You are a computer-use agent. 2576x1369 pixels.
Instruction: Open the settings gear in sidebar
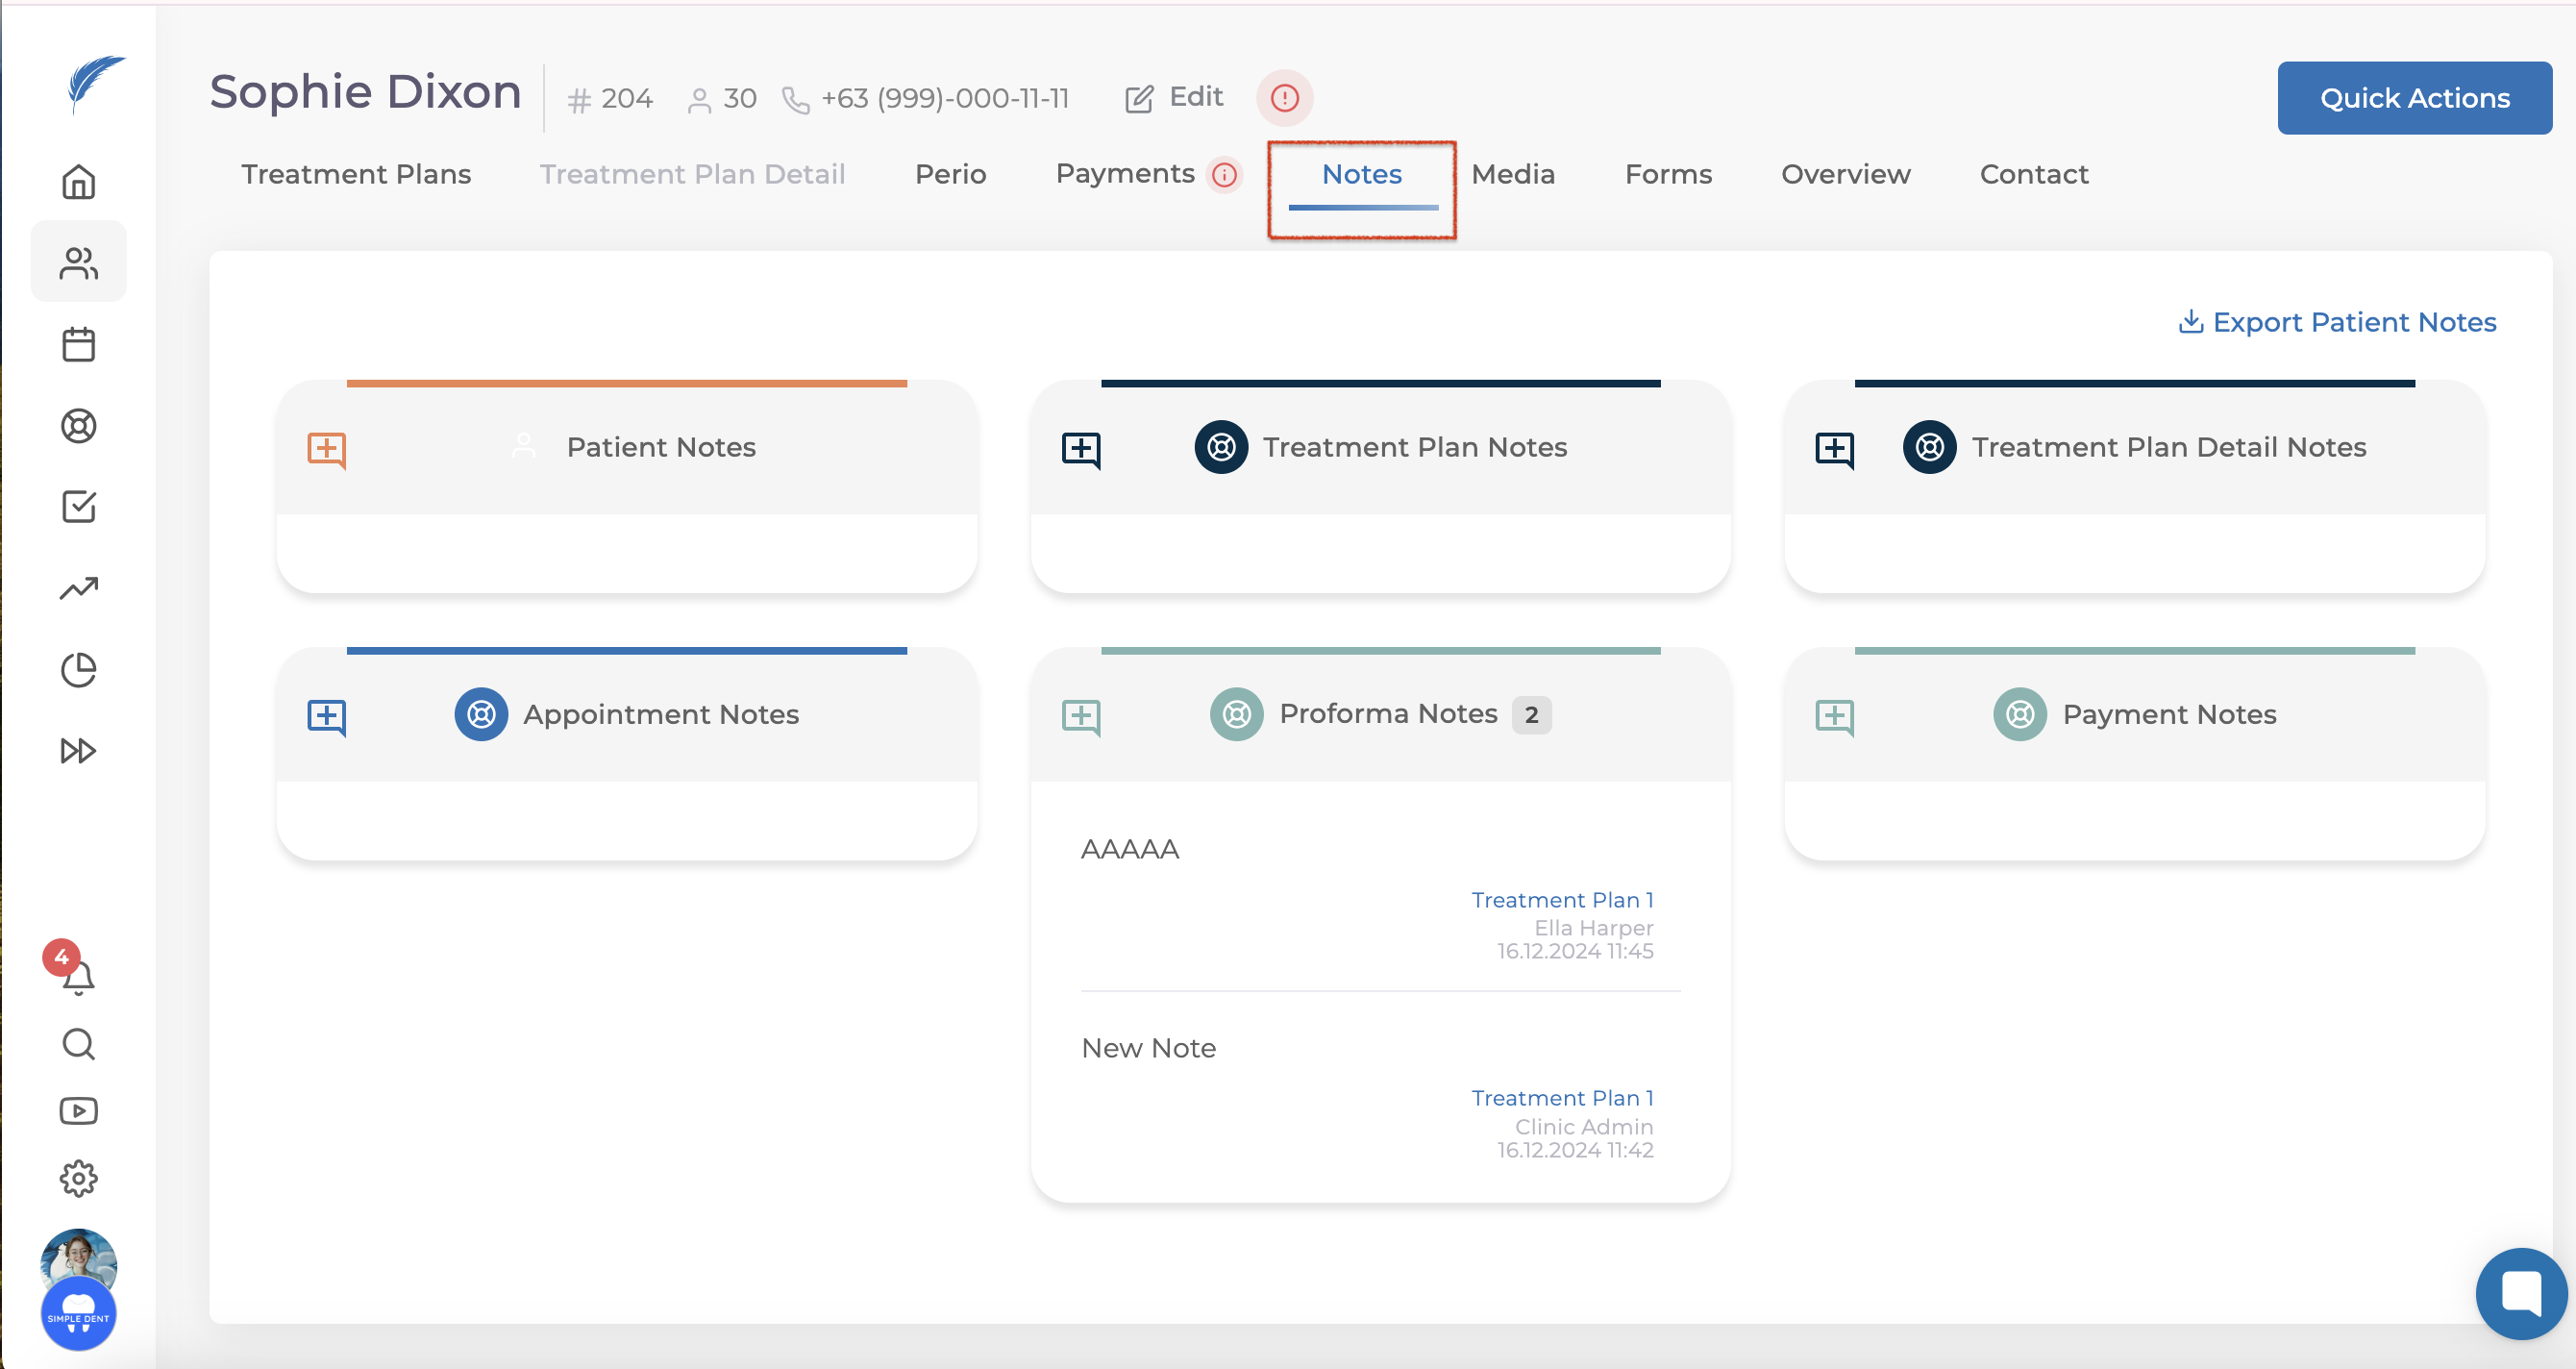(78, 1178)
